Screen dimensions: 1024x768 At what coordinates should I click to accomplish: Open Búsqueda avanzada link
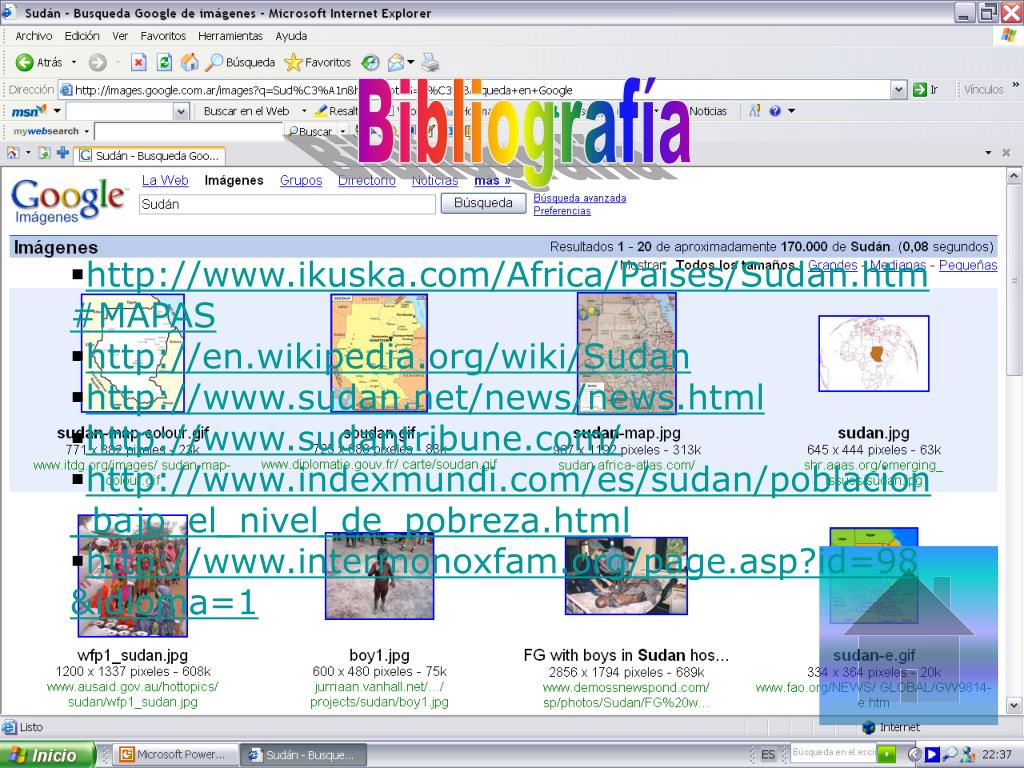click(x=580, y=198)
